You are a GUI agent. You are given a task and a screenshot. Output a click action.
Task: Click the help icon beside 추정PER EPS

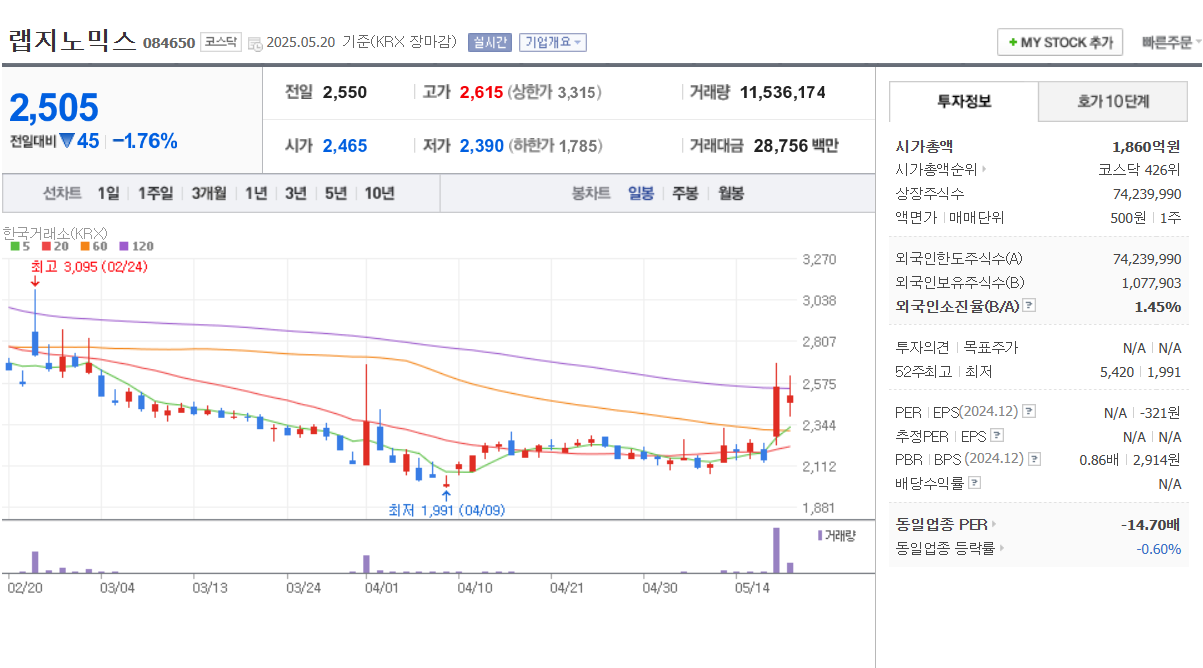coord(996,436)
